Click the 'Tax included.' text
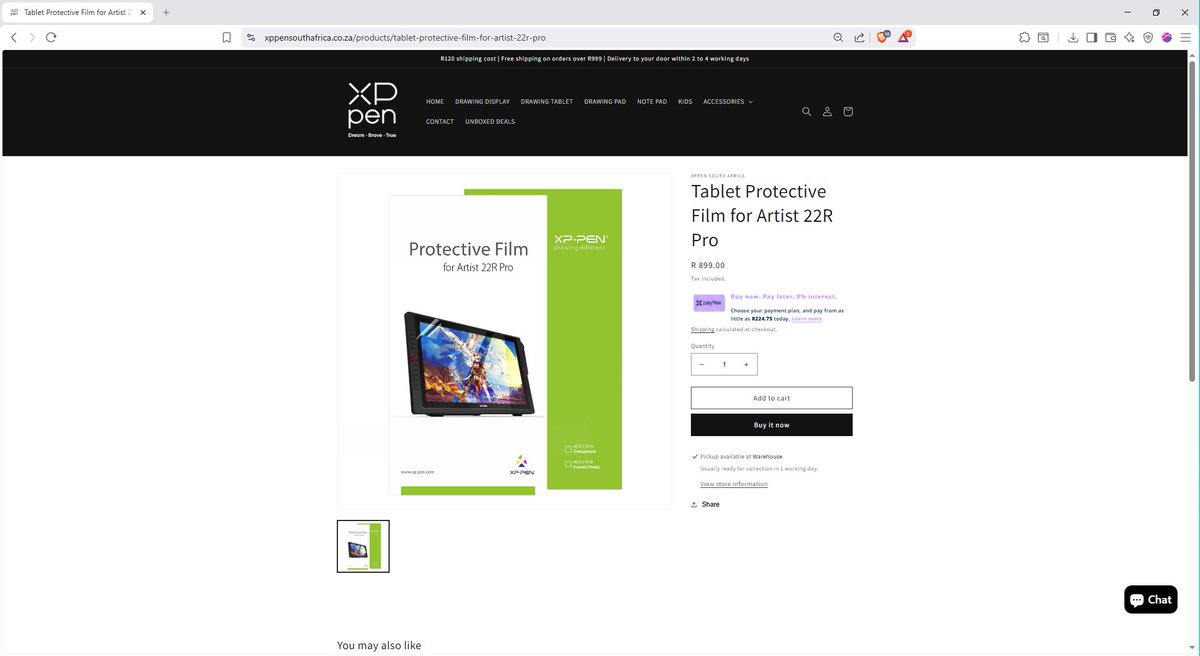The height and width of the screenshot is (656, 1200). click(x=708, y=279)
